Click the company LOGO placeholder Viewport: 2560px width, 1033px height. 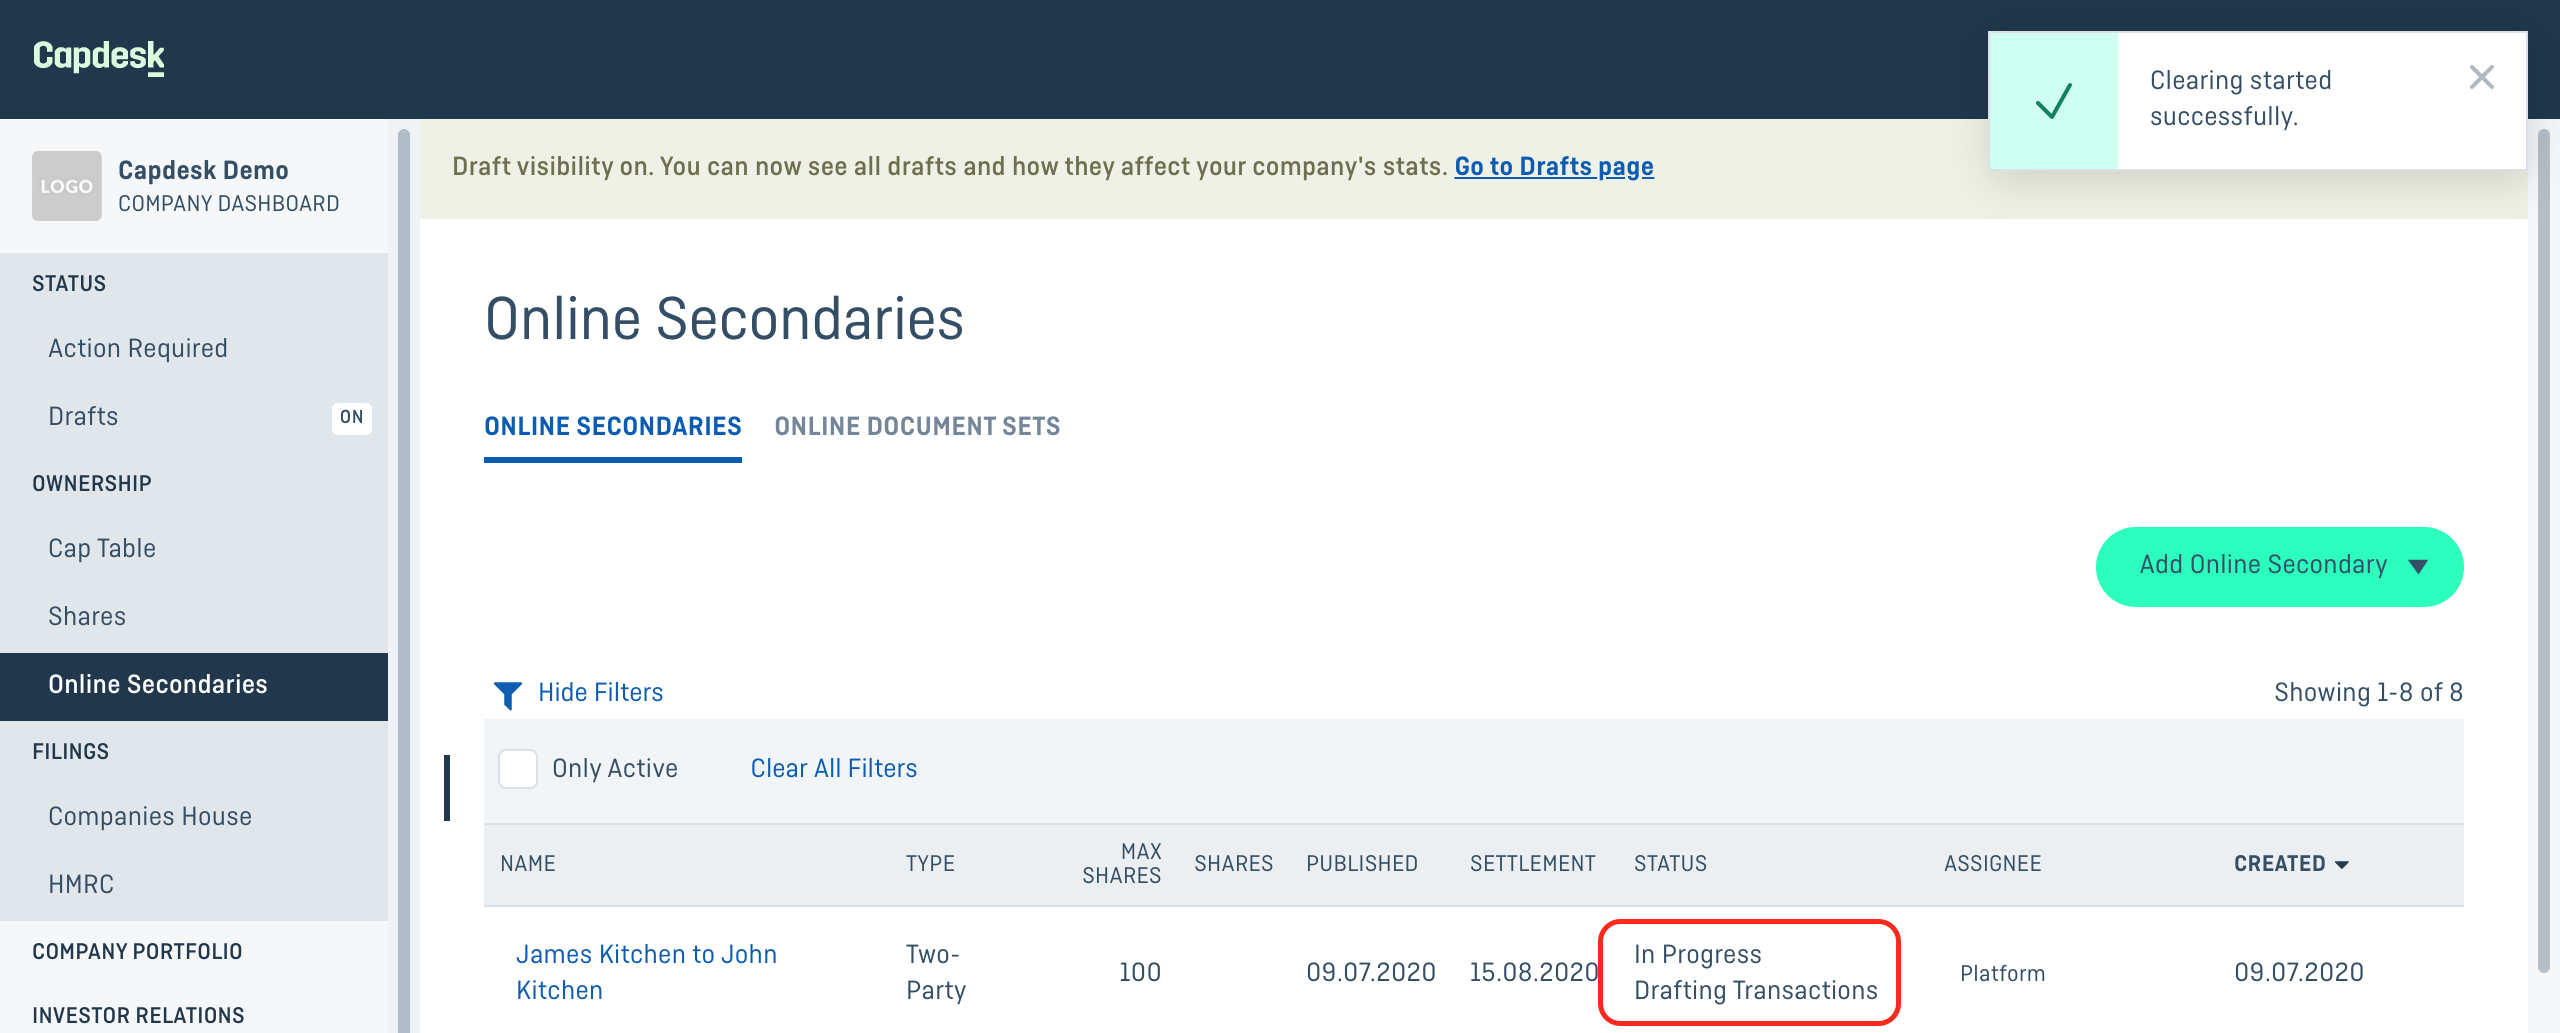tap(67, 186)
